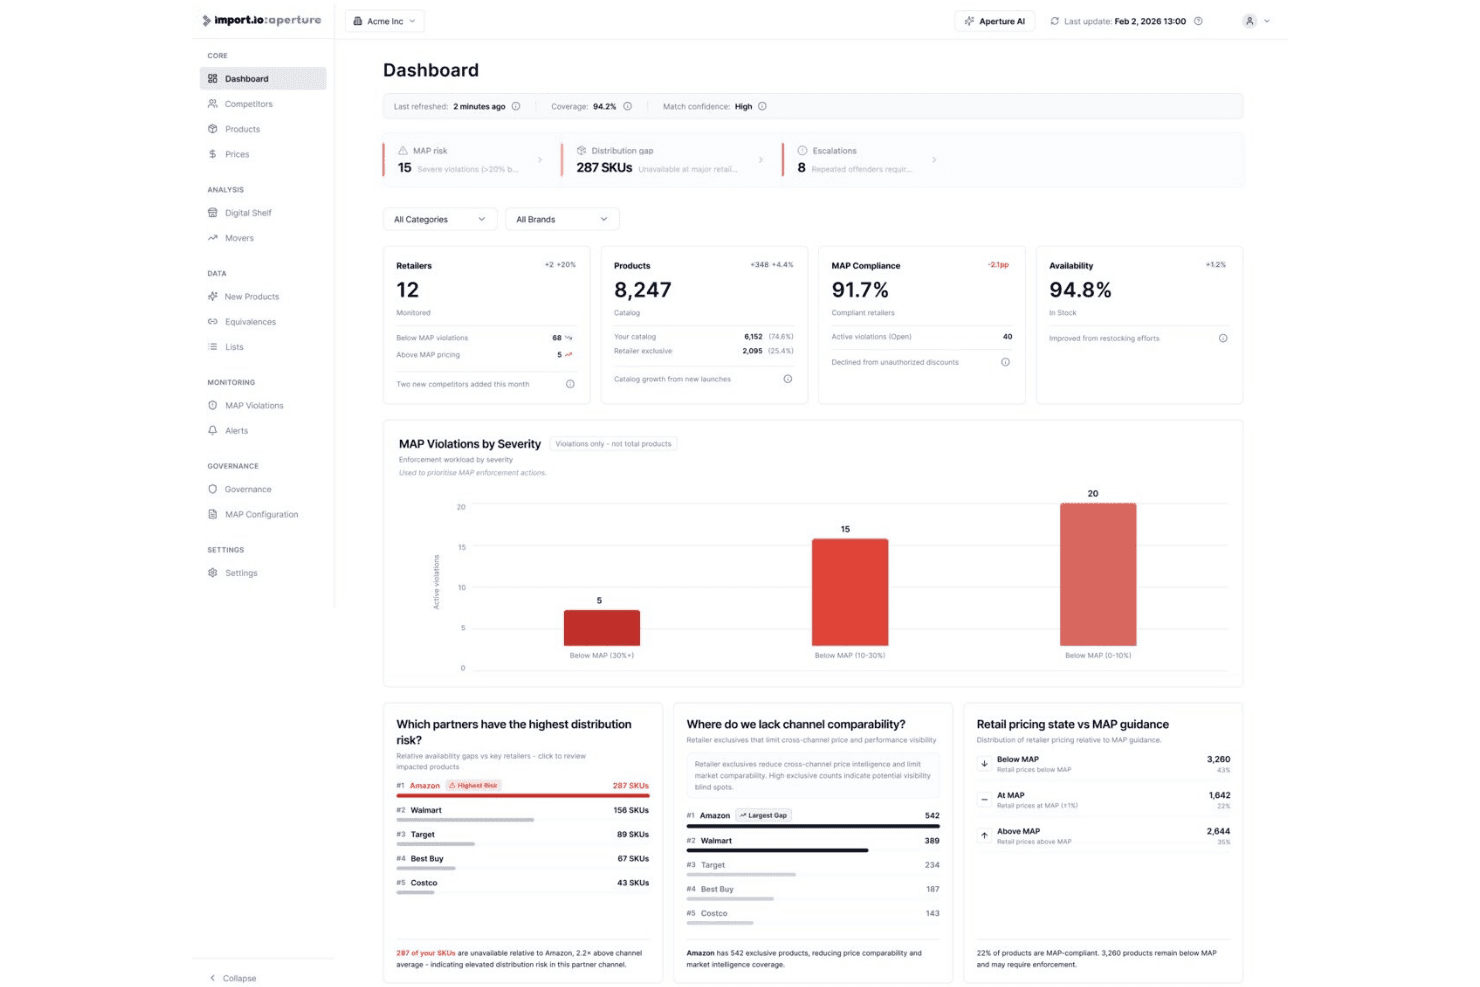Click the refresh icon beside Last update
Screen dimensions: 1480x987
[x=1054, y=21]
